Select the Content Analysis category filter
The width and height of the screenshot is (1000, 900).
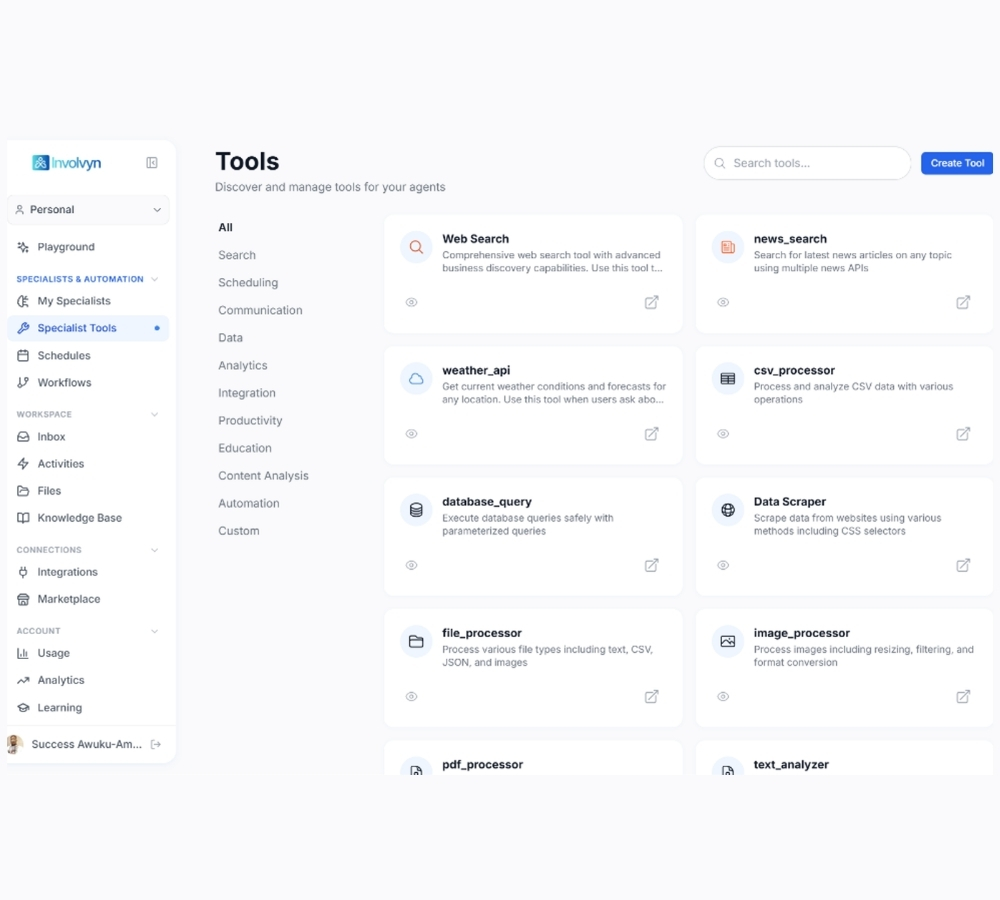click(263, 476)
